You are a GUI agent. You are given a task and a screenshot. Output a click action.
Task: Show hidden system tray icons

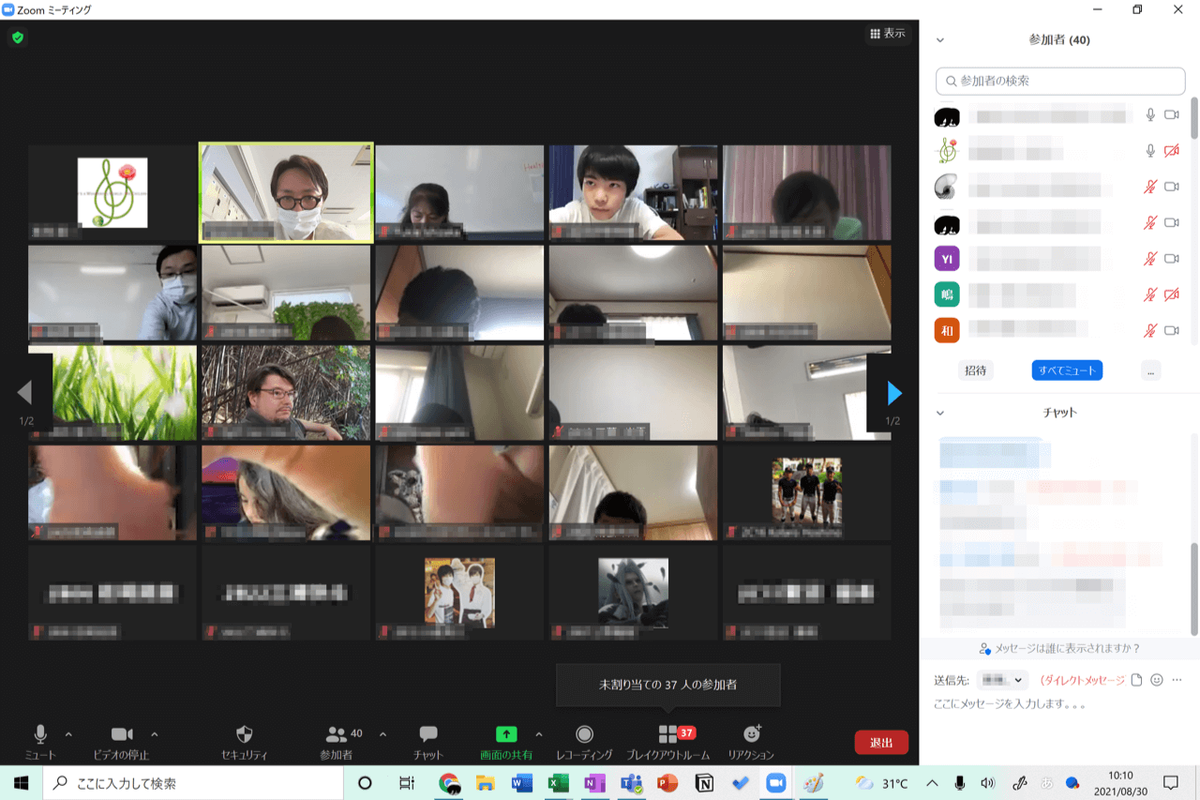932,783
